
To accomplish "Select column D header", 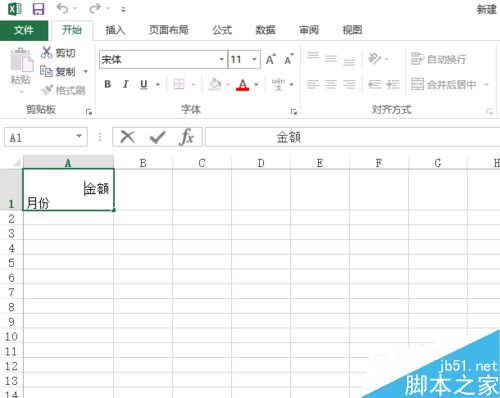I will tap(261, 163).
